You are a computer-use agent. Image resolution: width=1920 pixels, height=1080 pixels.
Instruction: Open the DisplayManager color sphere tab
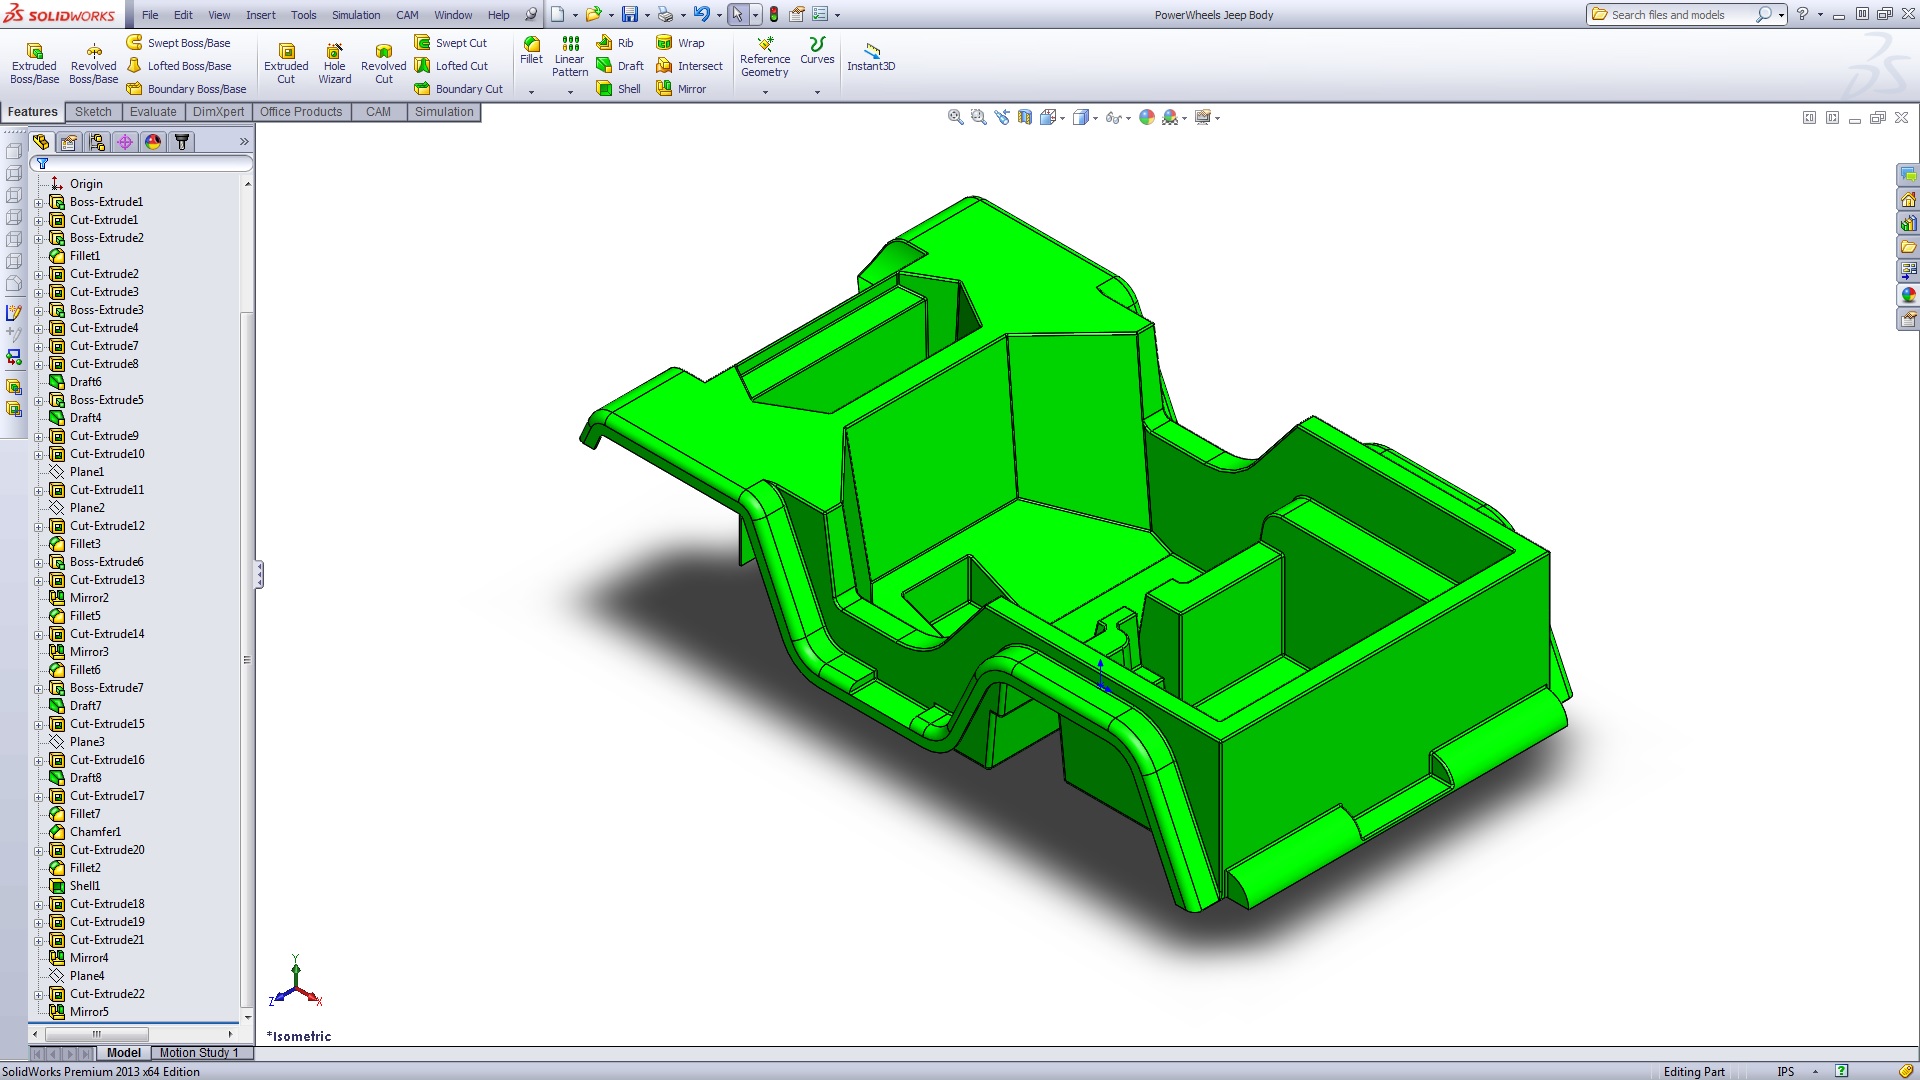pos(153,142)
